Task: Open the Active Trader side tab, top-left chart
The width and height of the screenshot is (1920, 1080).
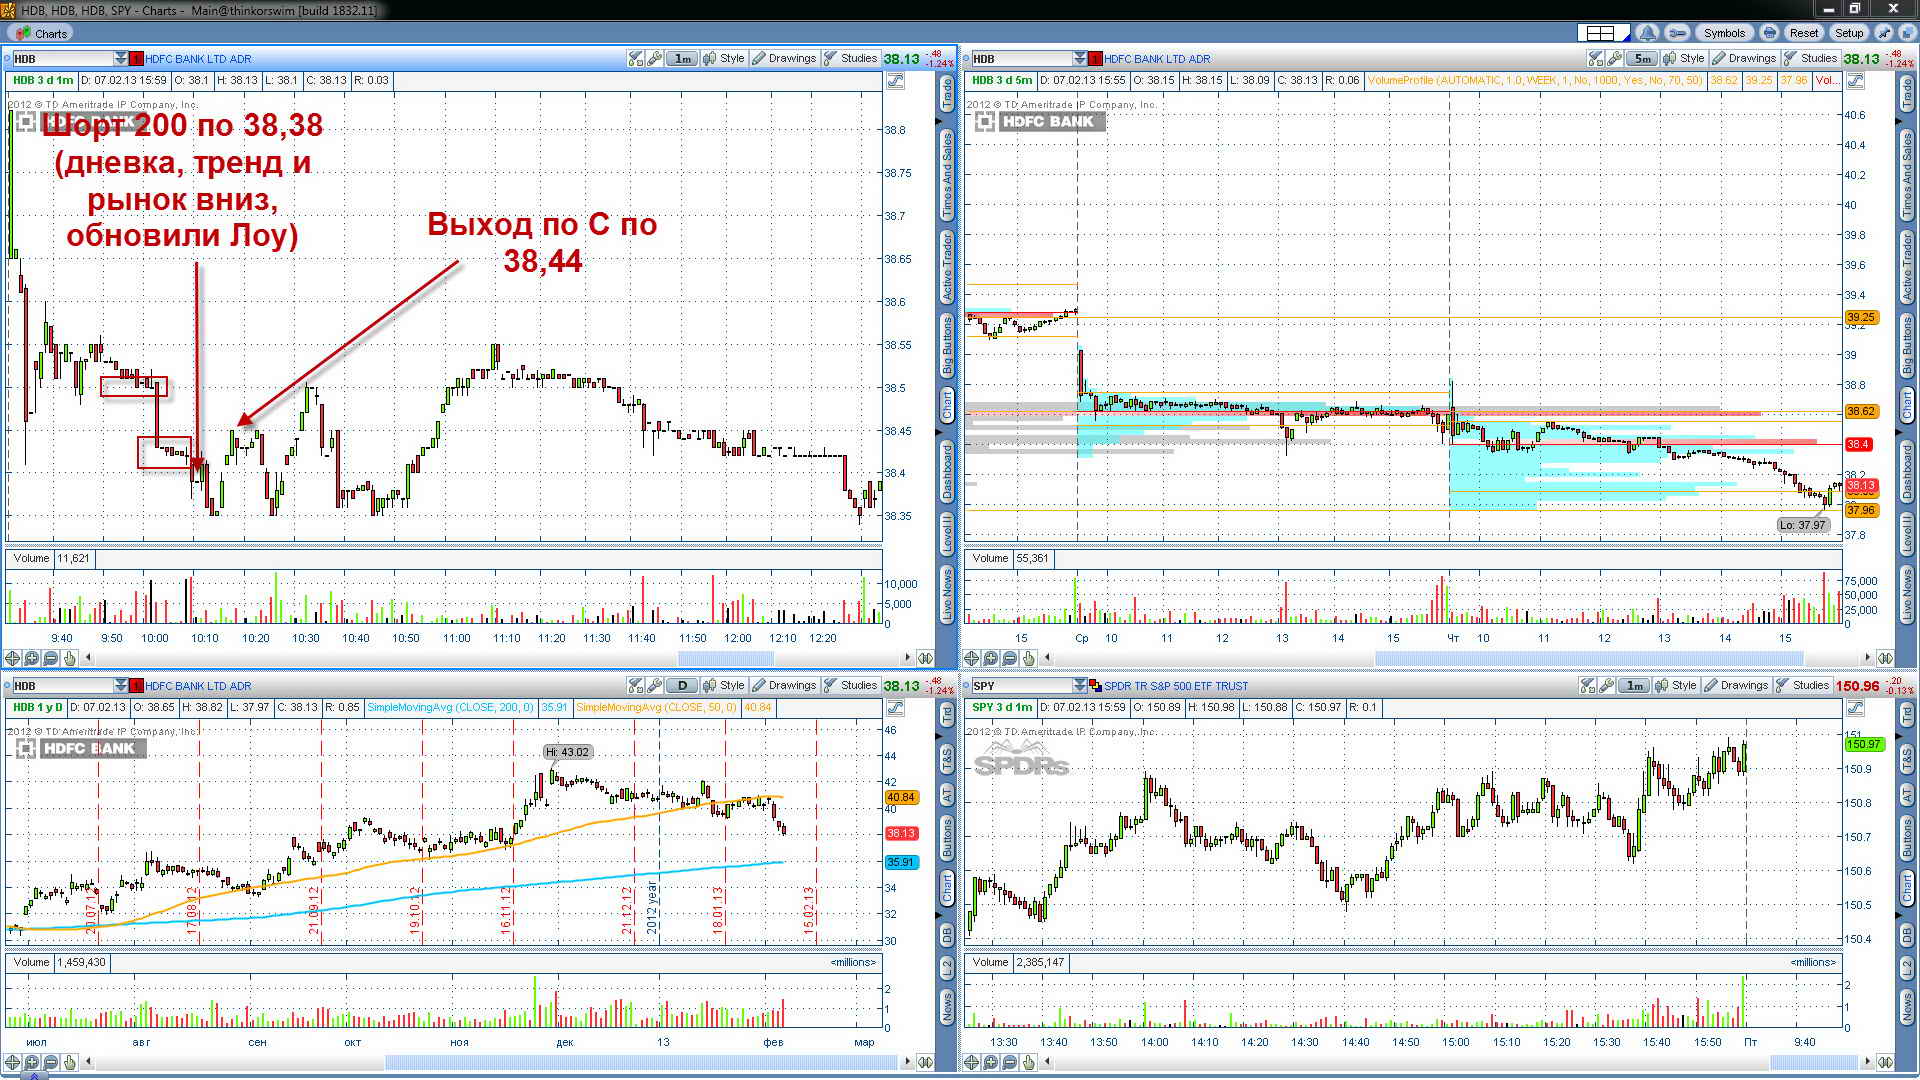Action: (x=947, y=267)
